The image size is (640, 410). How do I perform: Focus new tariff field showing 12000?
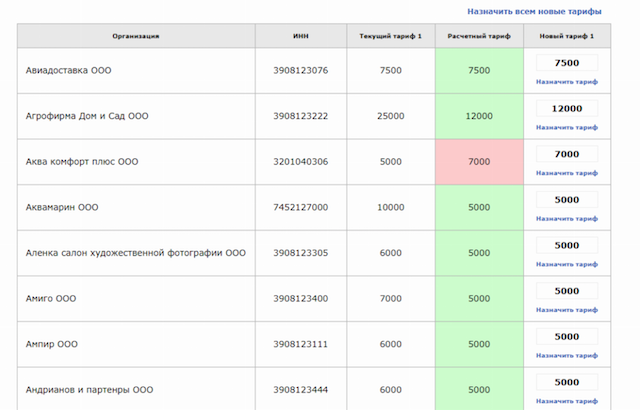tap(567, 109)
